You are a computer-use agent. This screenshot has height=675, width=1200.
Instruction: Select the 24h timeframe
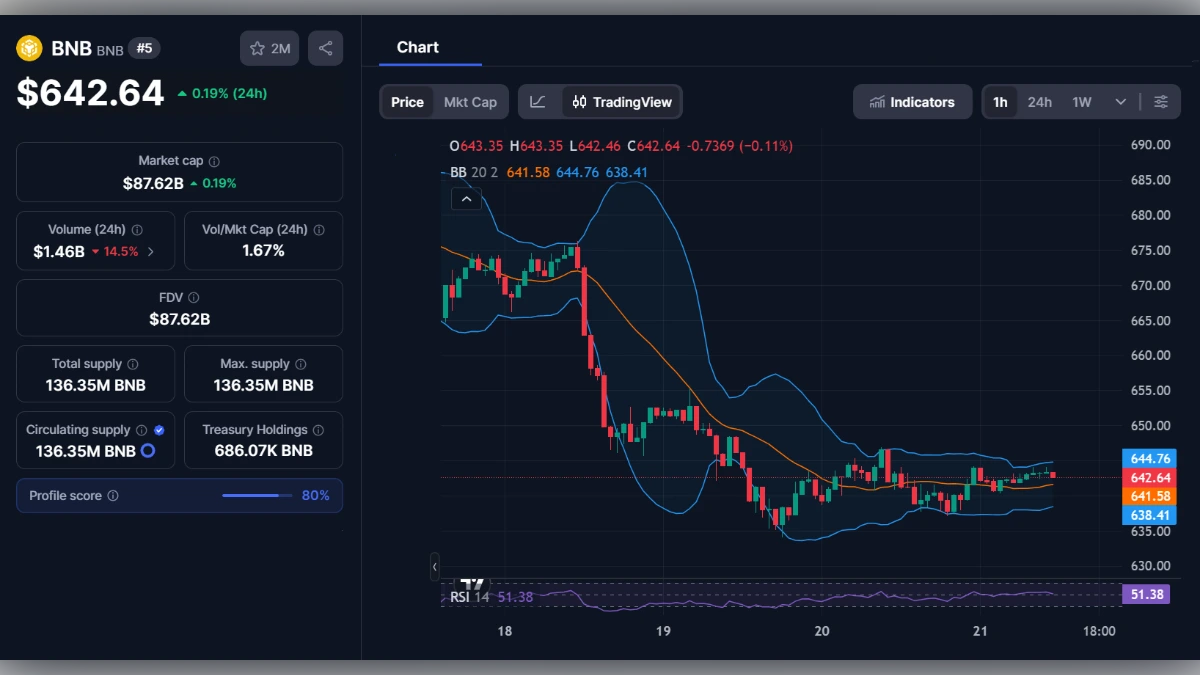(1039, 102)
